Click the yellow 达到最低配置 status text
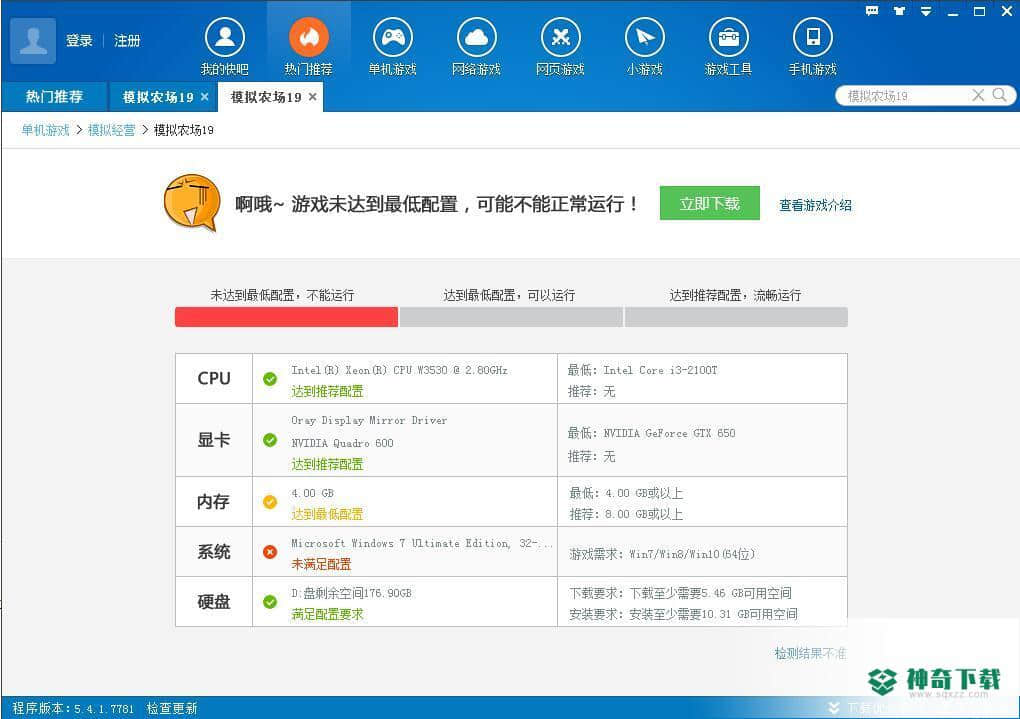The image size is (1020, 719). click(327, 514)
